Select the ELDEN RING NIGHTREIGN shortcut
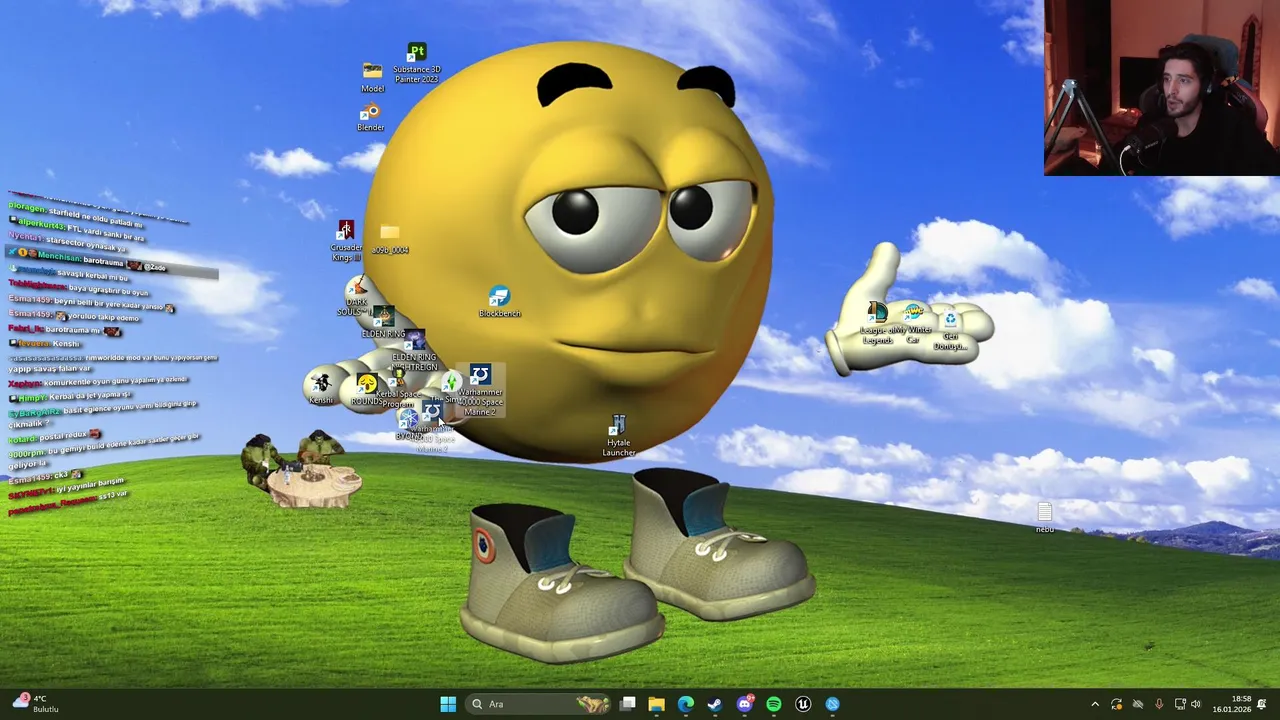Screen dimensions: 1280x720 (x=414, y=351)
